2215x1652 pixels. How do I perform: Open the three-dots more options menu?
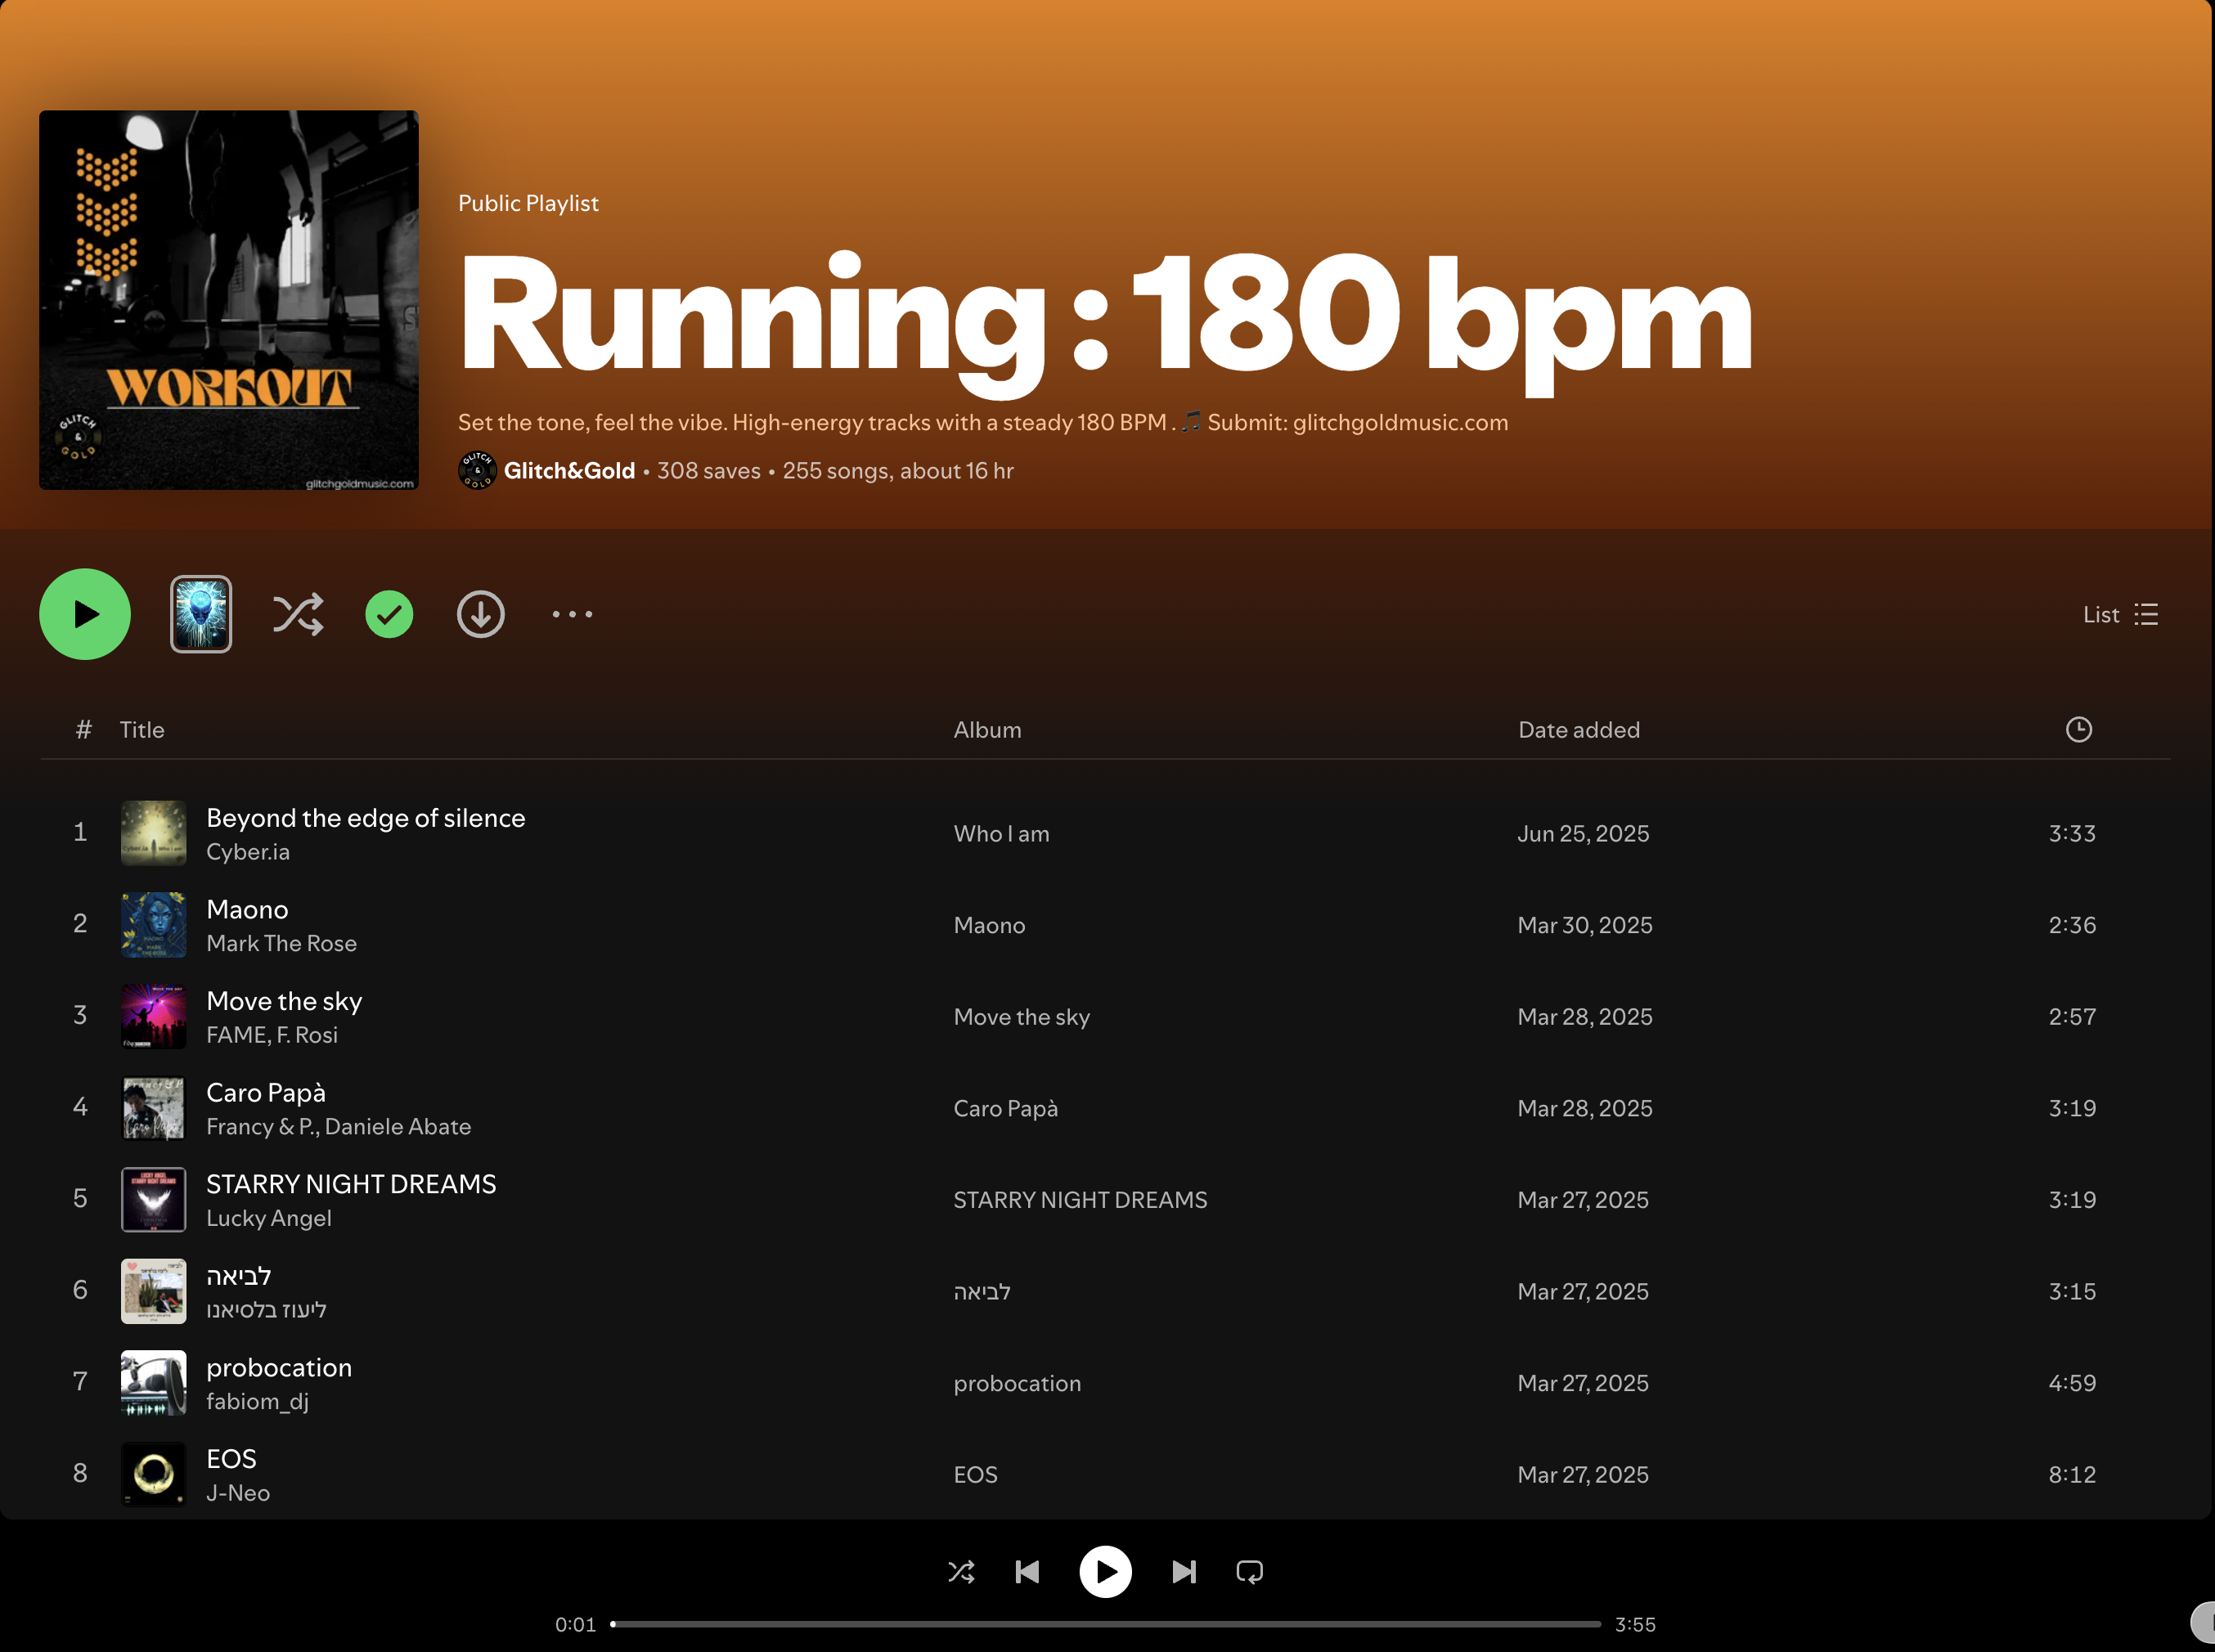click(572, 614)
